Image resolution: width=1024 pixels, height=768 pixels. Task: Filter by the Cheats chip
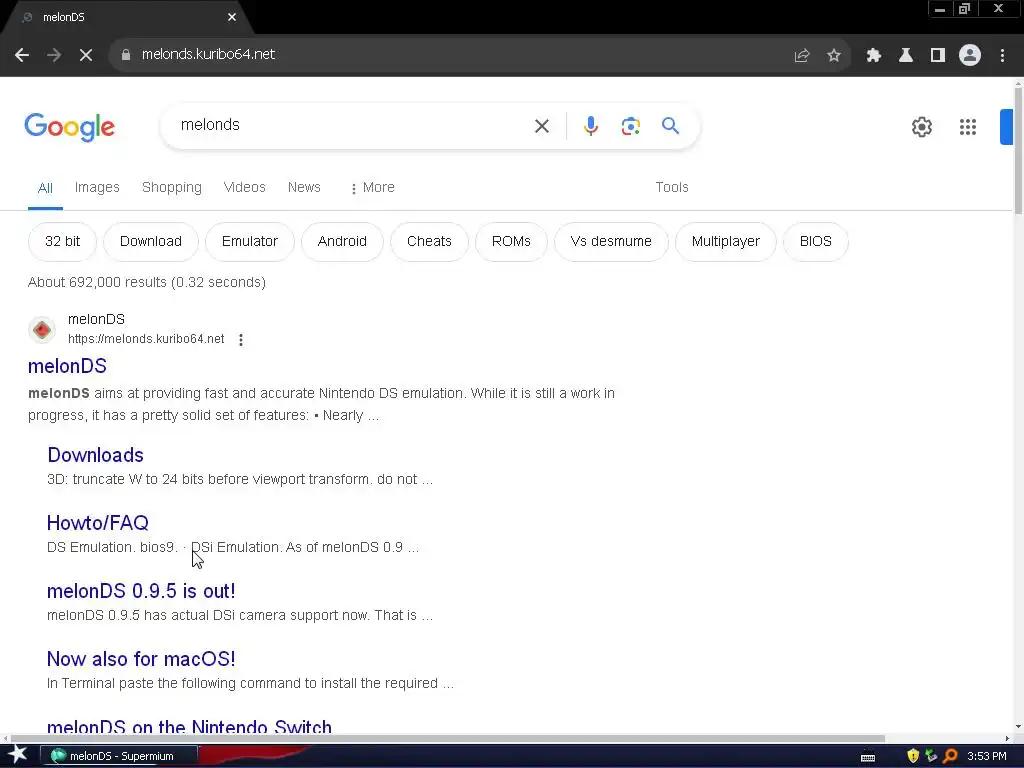click(429, 242)
